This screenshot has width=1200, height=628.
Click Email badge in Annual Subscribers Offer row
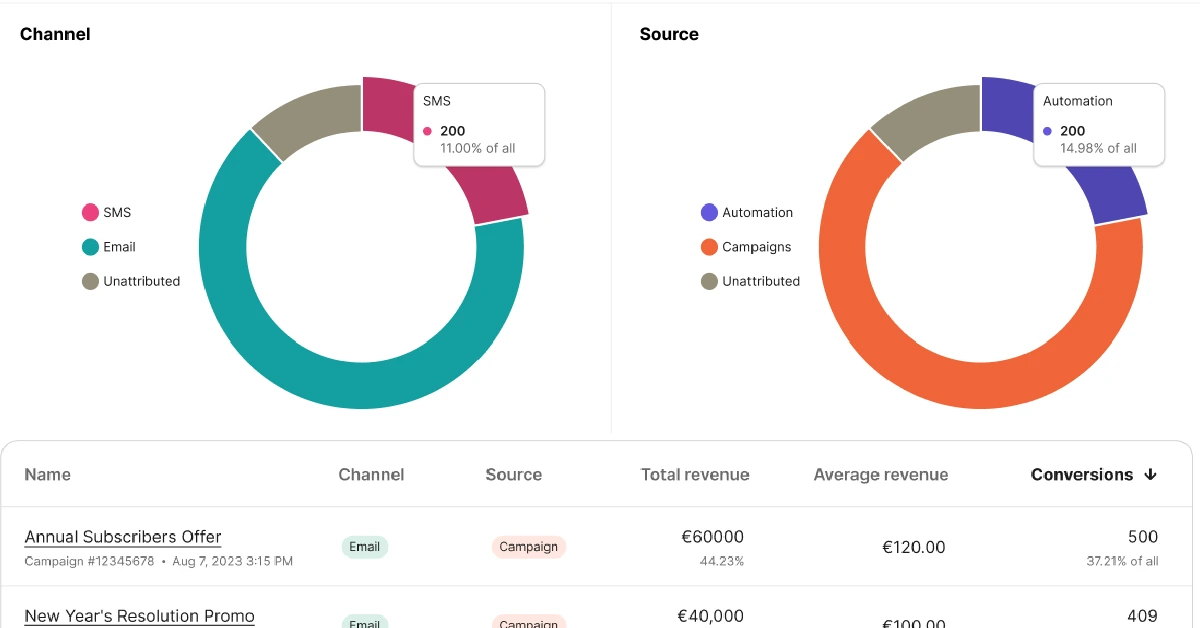click(365, 547)
